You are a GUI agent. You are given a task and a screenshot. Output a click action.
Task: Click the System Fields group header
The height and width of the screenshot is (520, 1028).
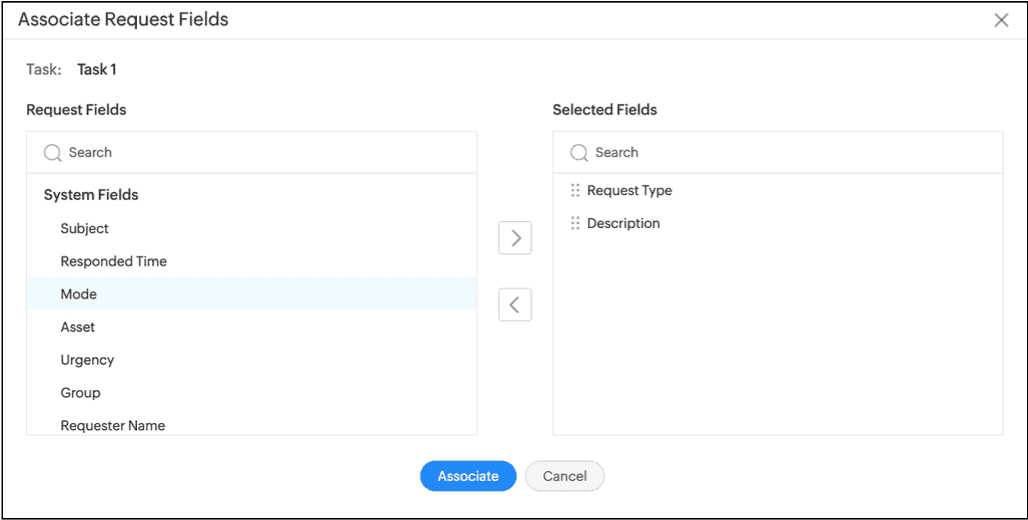tap(91, 195)
